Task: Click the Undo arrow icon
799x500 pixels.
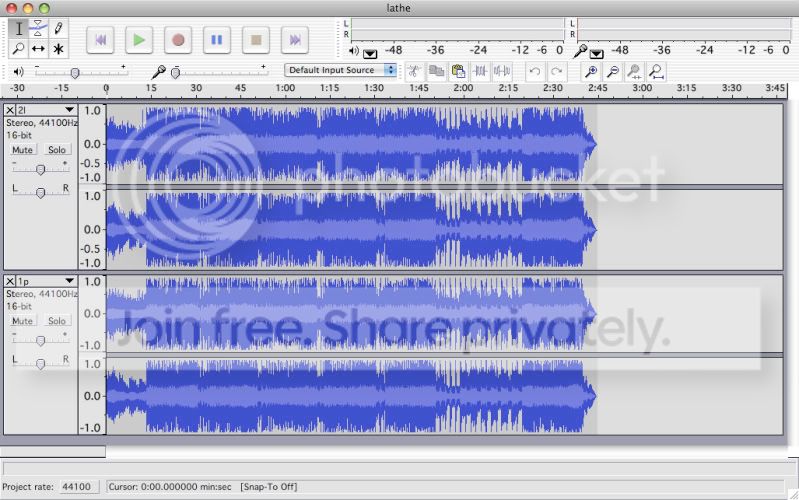Action: 535,71
